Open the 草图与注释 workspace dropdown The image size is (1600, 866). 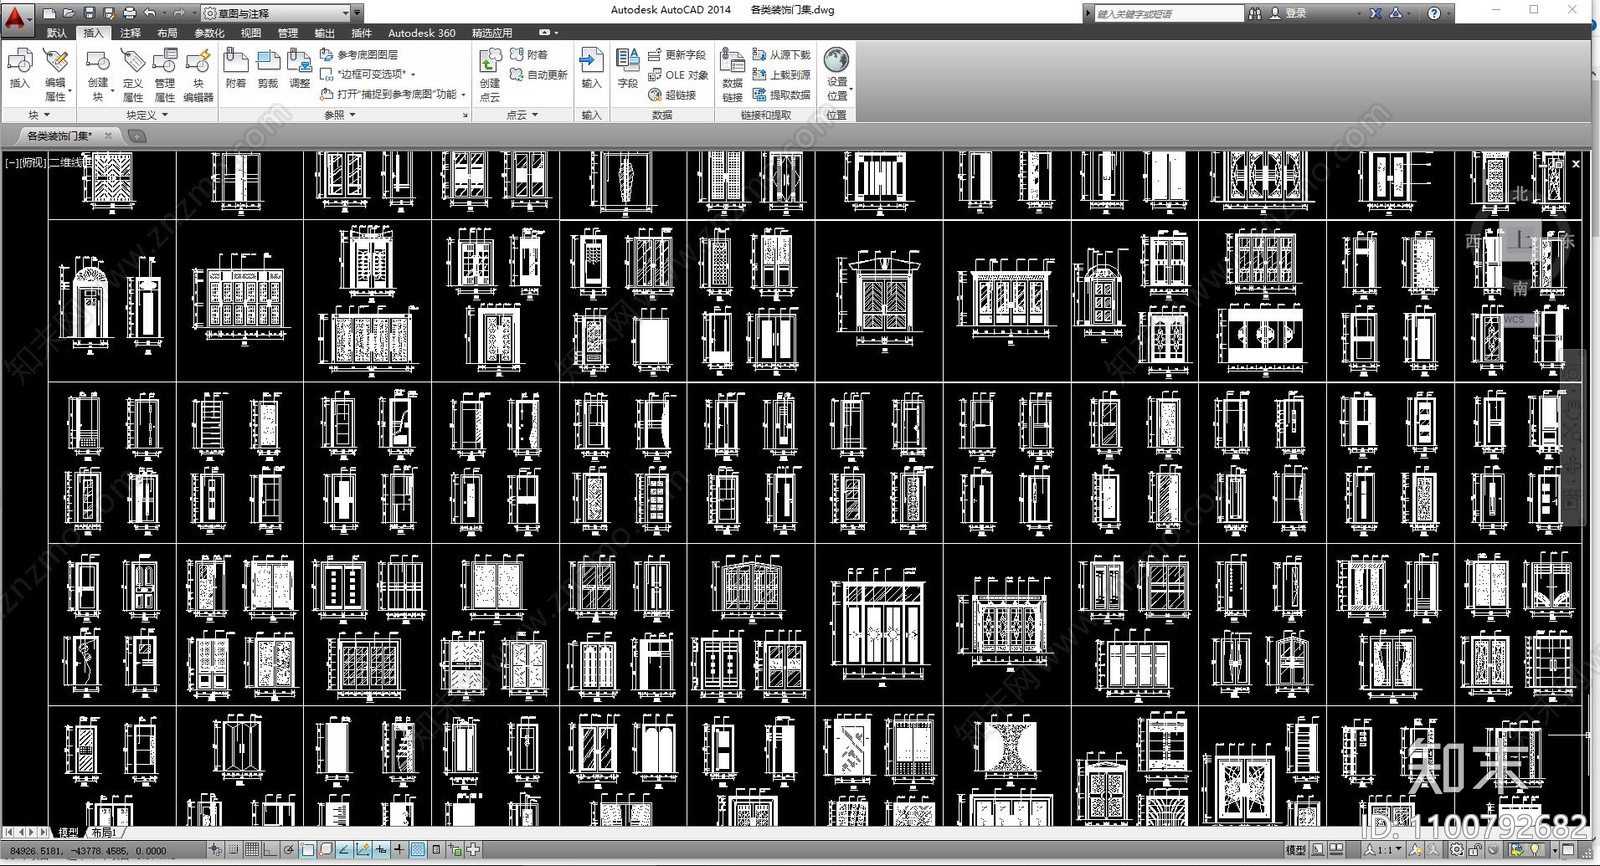(x=277, y=13)
